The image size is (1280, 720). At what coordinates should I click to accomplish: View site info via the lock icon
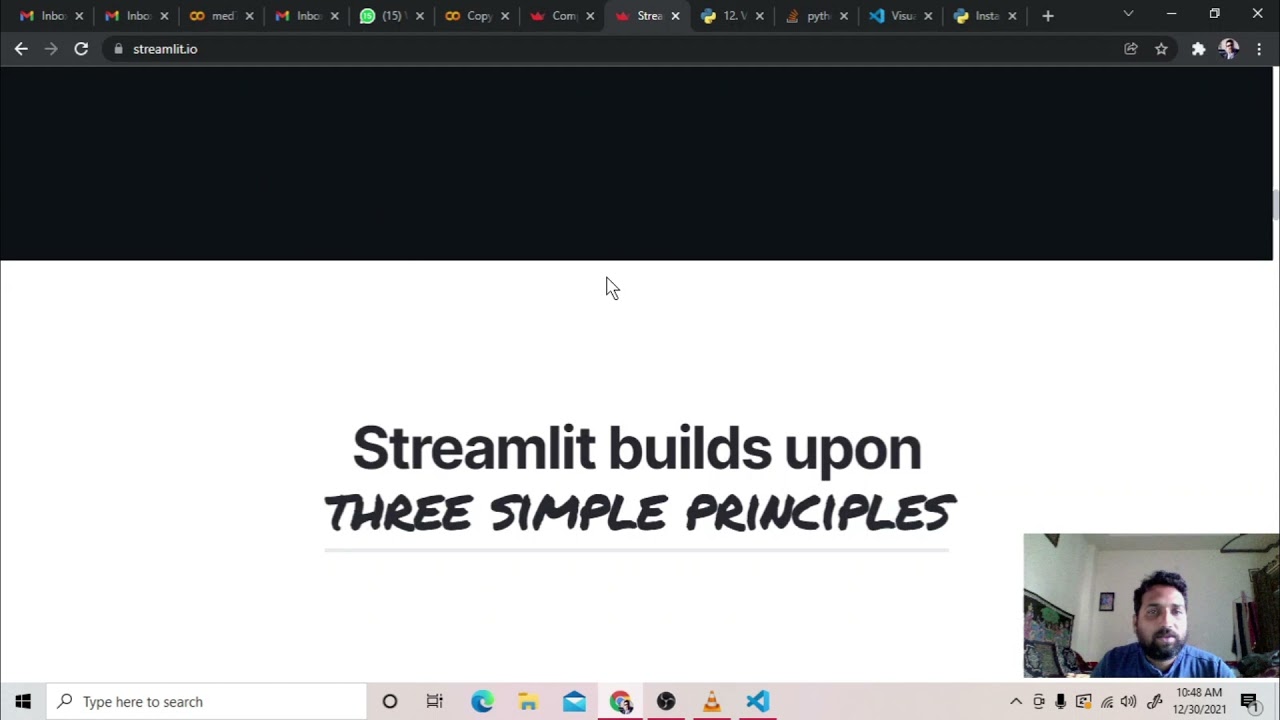[x=118, y=48]
